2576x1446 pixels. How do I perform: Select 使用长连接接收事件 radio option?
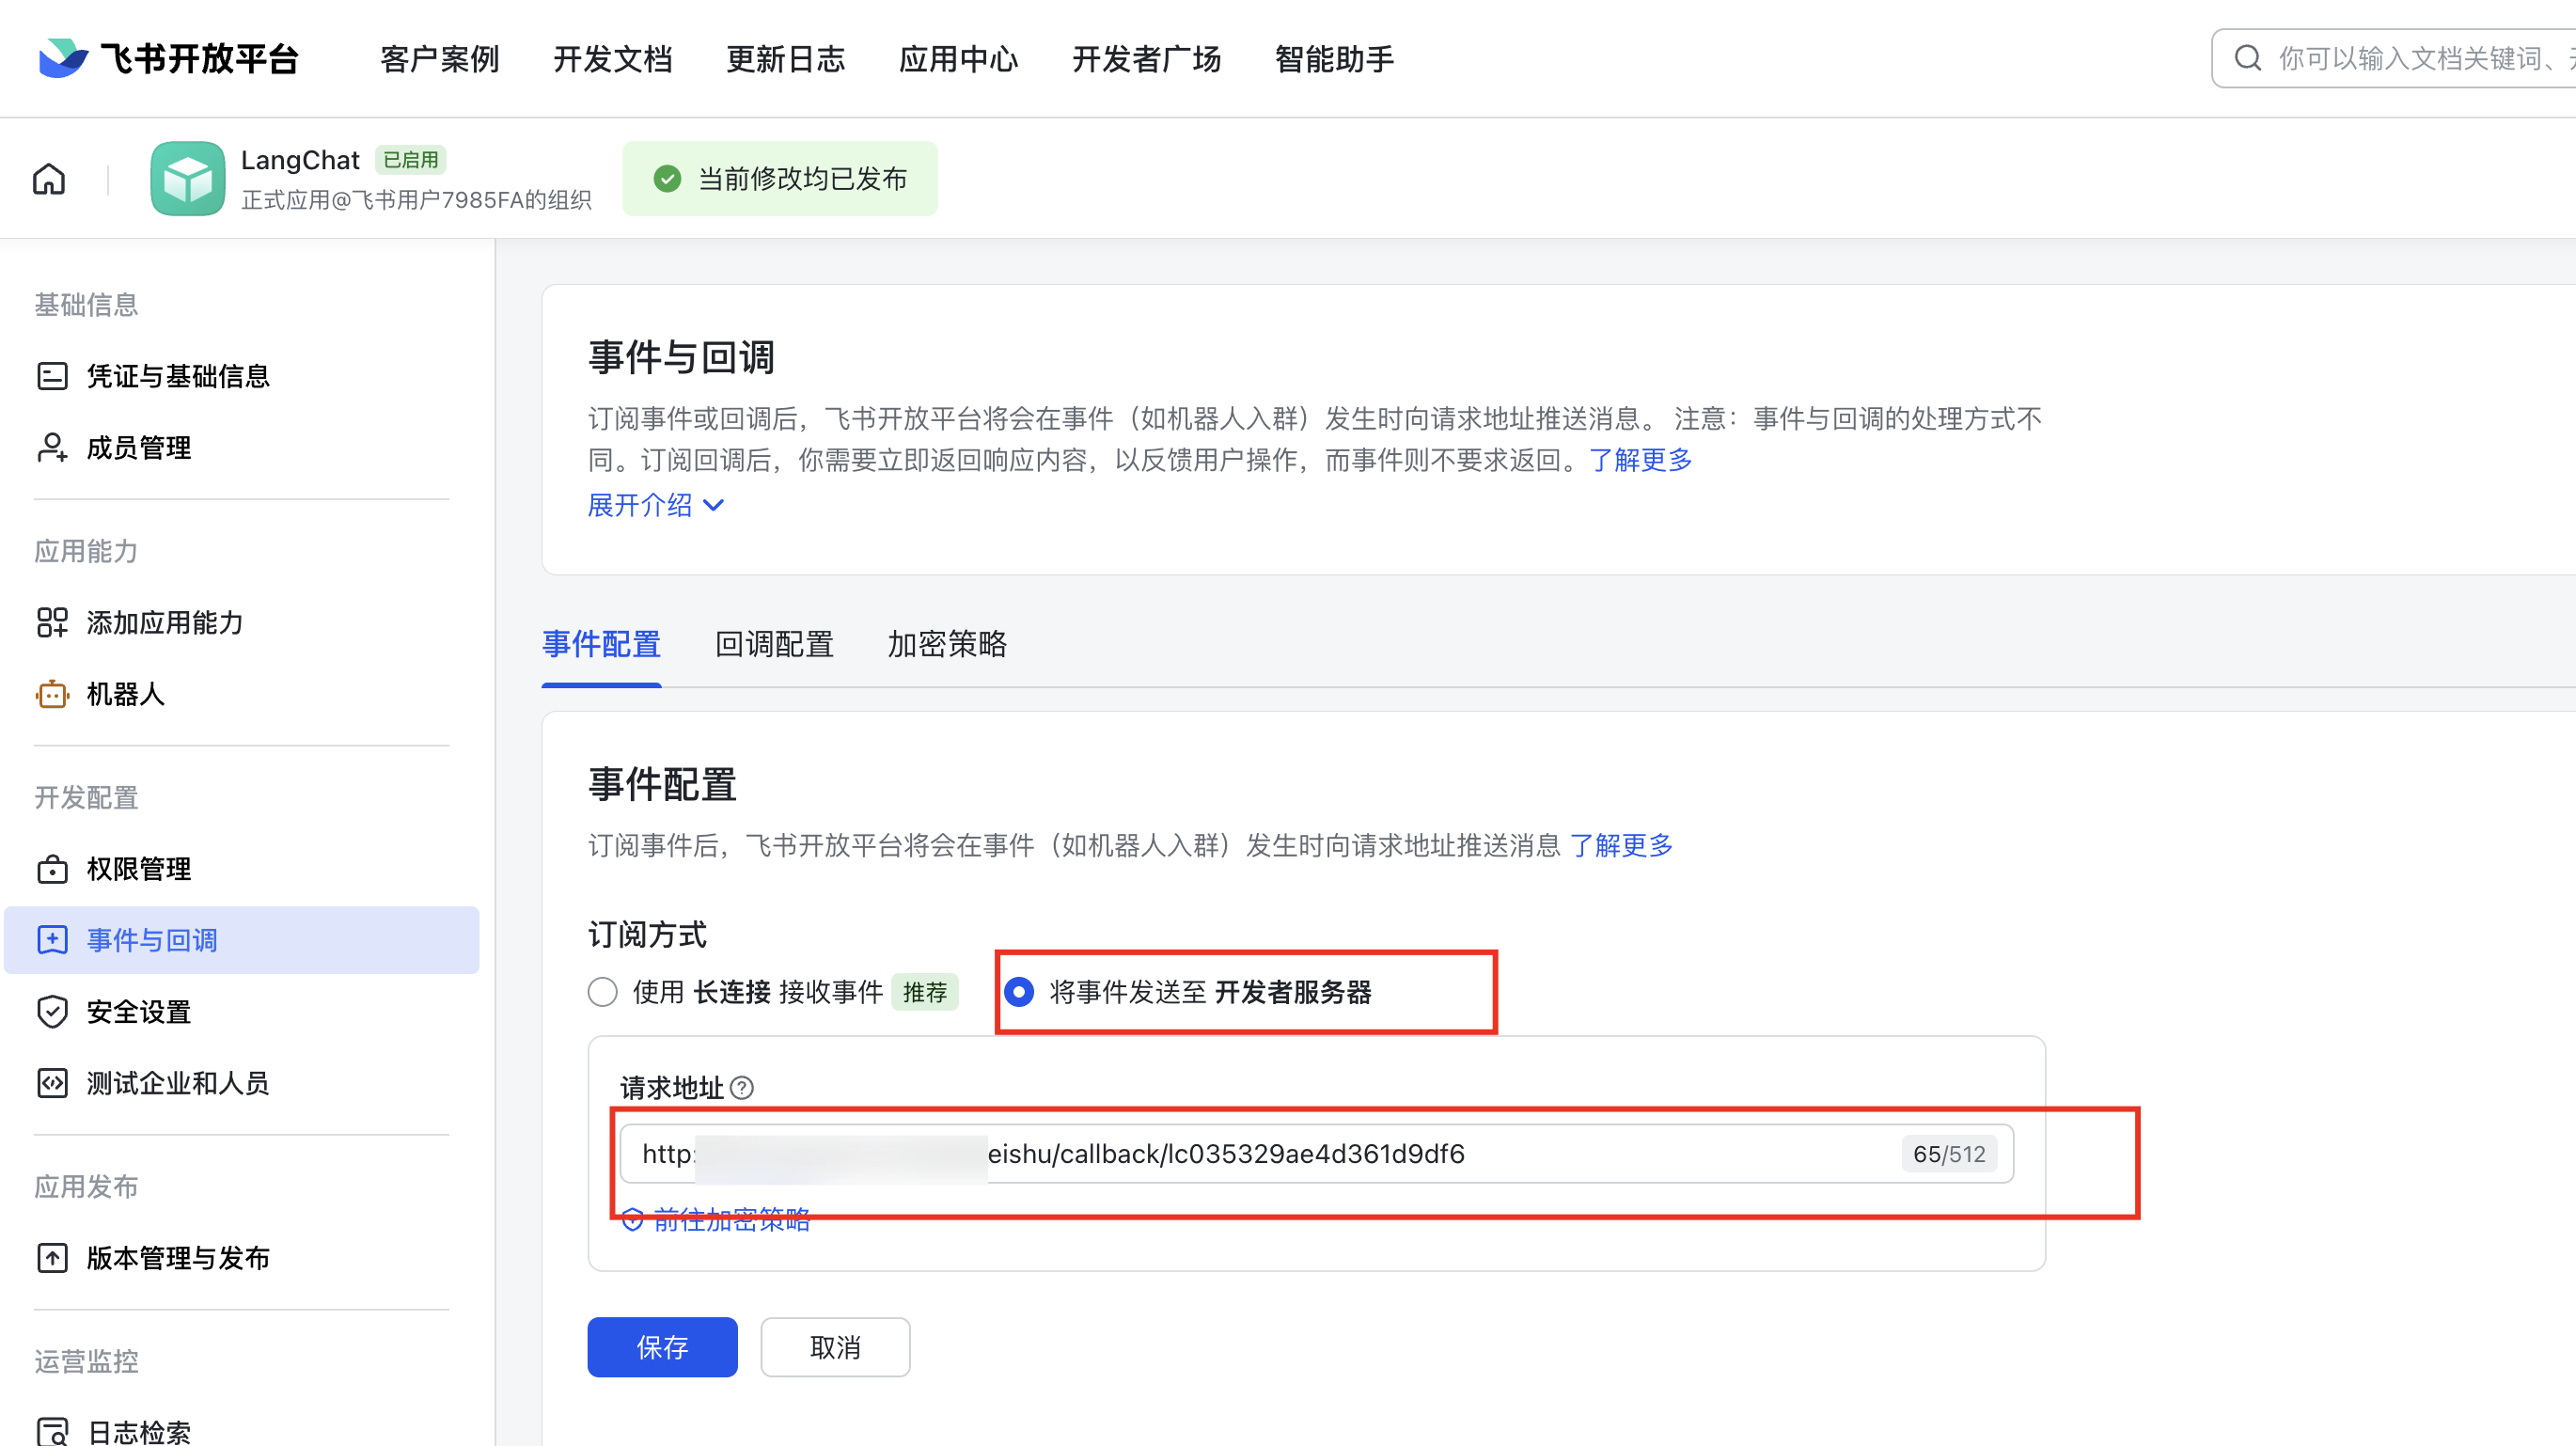[x=603, y=992]
